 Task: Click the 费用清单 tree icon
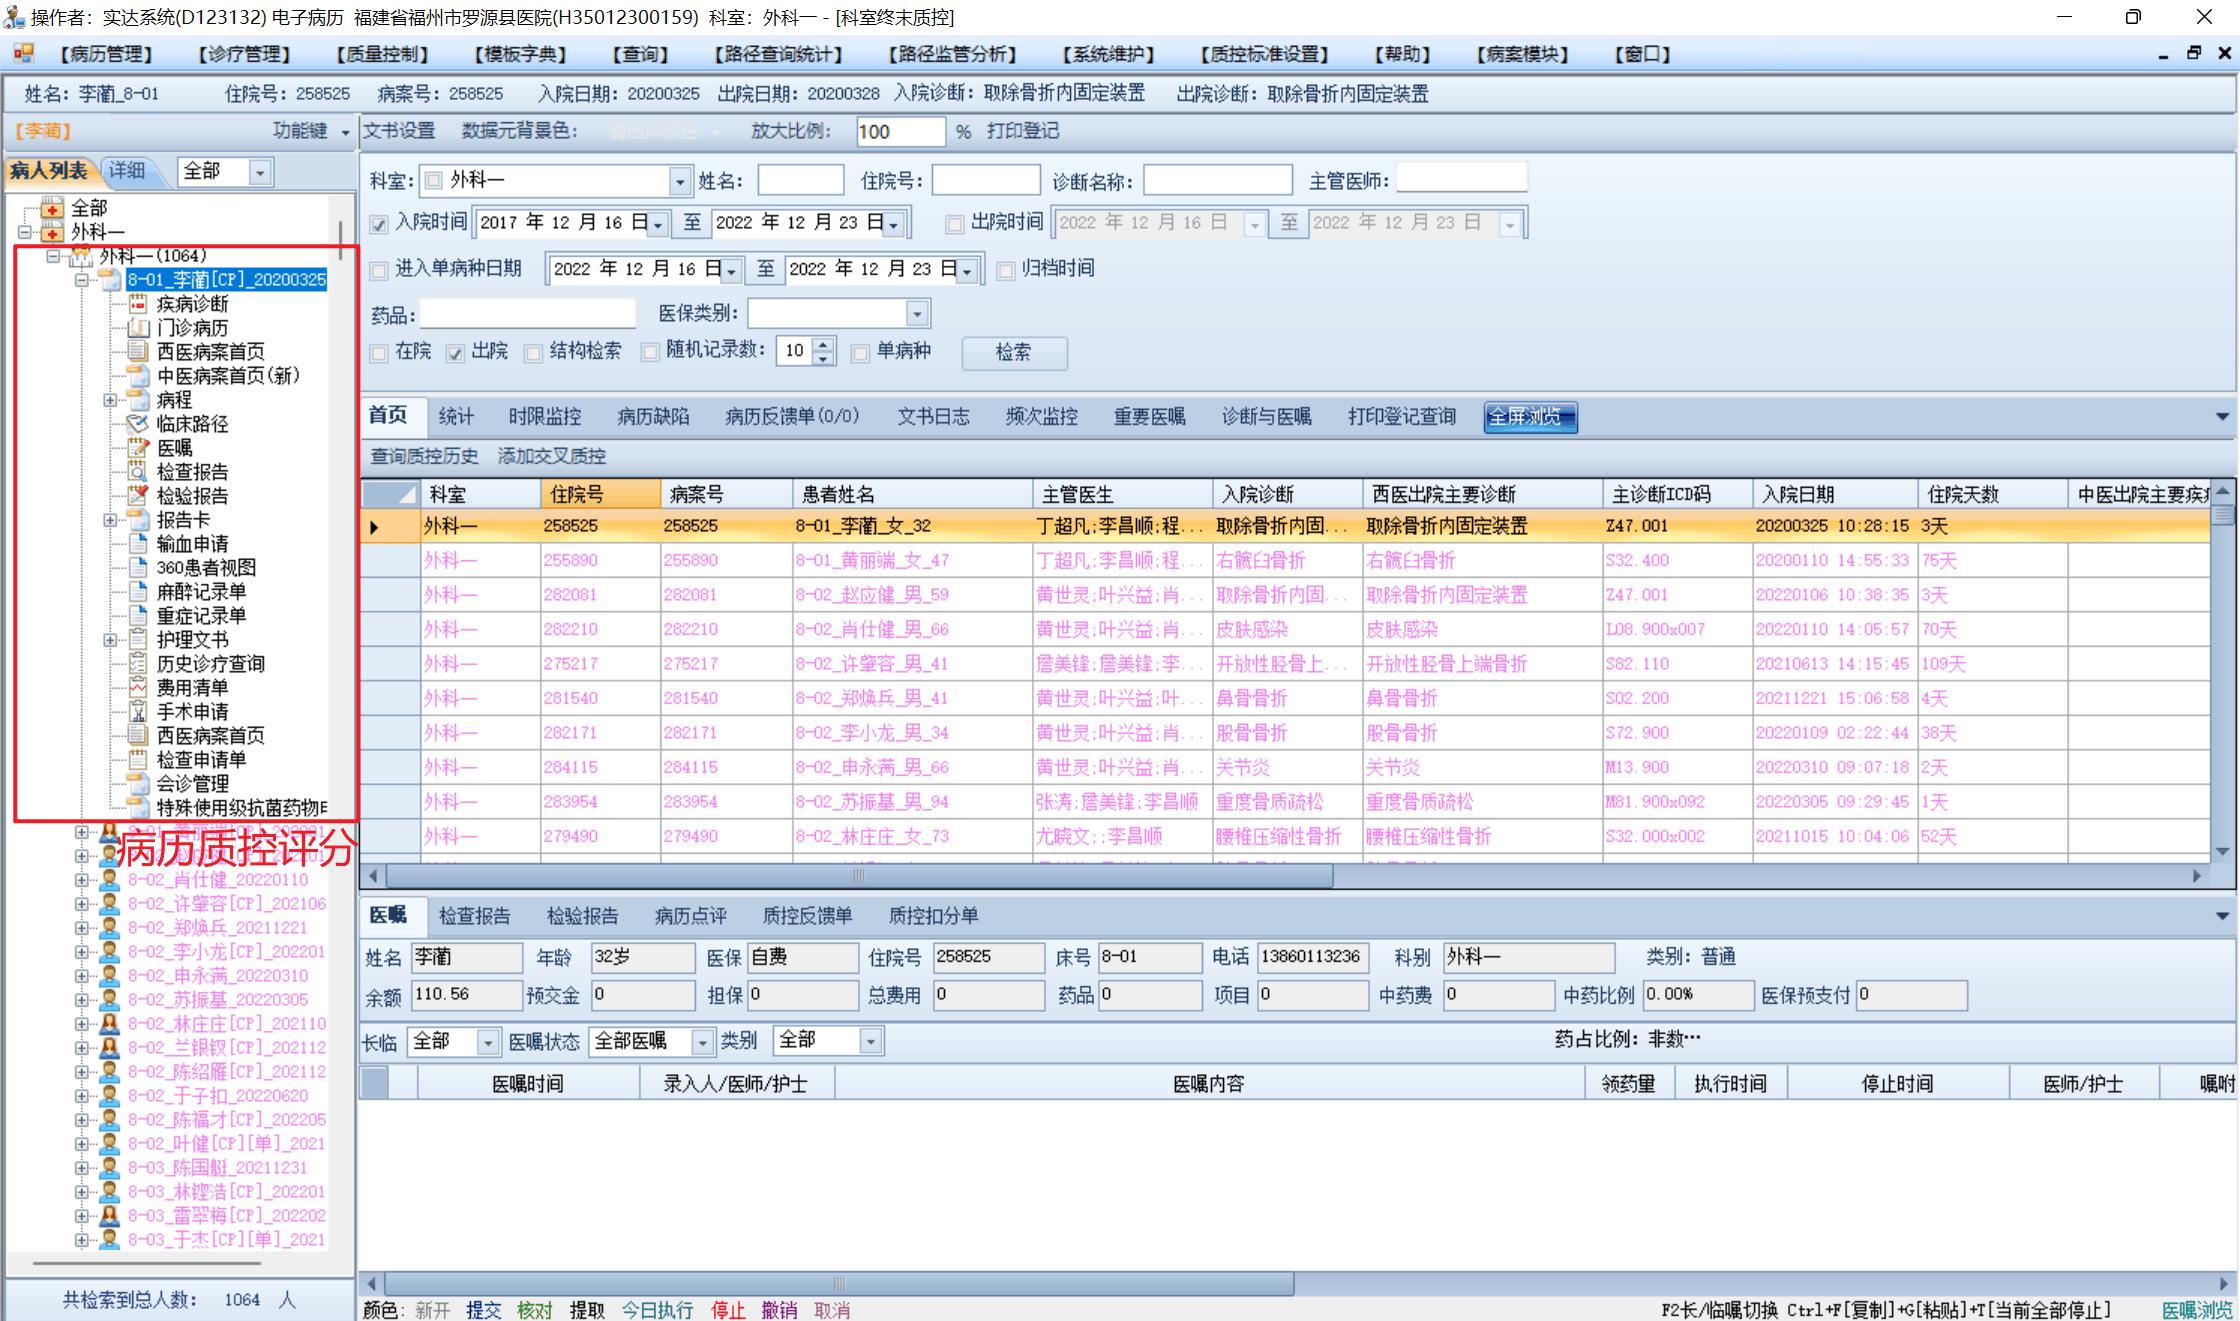pos(138,688)
